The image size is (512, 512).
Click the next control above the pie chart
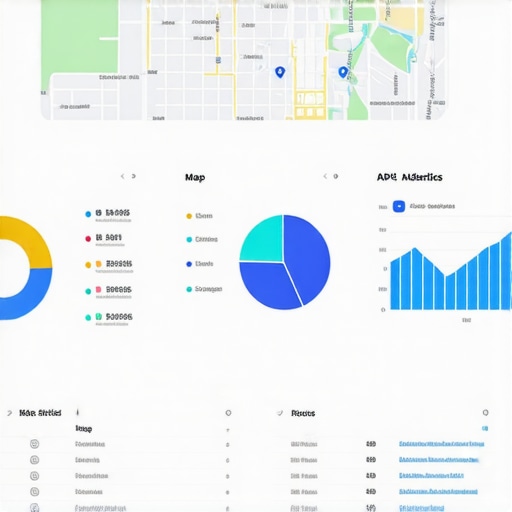point(336,176)
